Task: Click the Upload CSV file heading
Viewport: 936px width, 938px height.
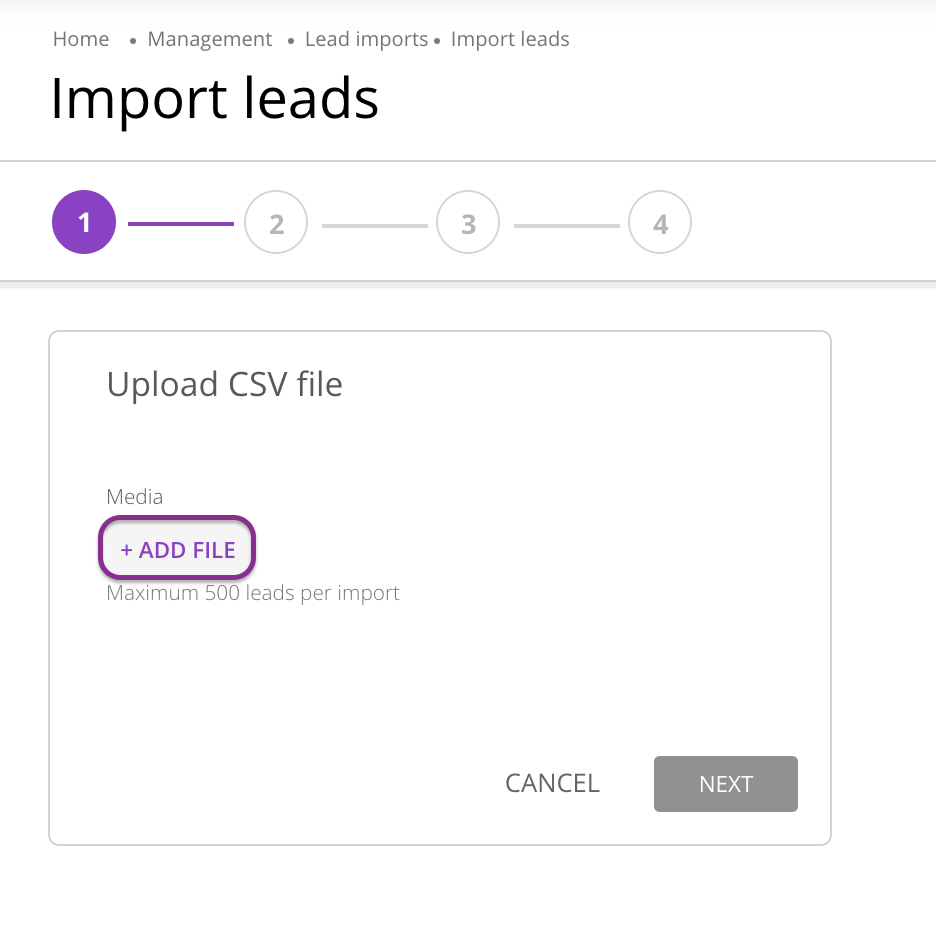Action: click(x=224, y=385)
